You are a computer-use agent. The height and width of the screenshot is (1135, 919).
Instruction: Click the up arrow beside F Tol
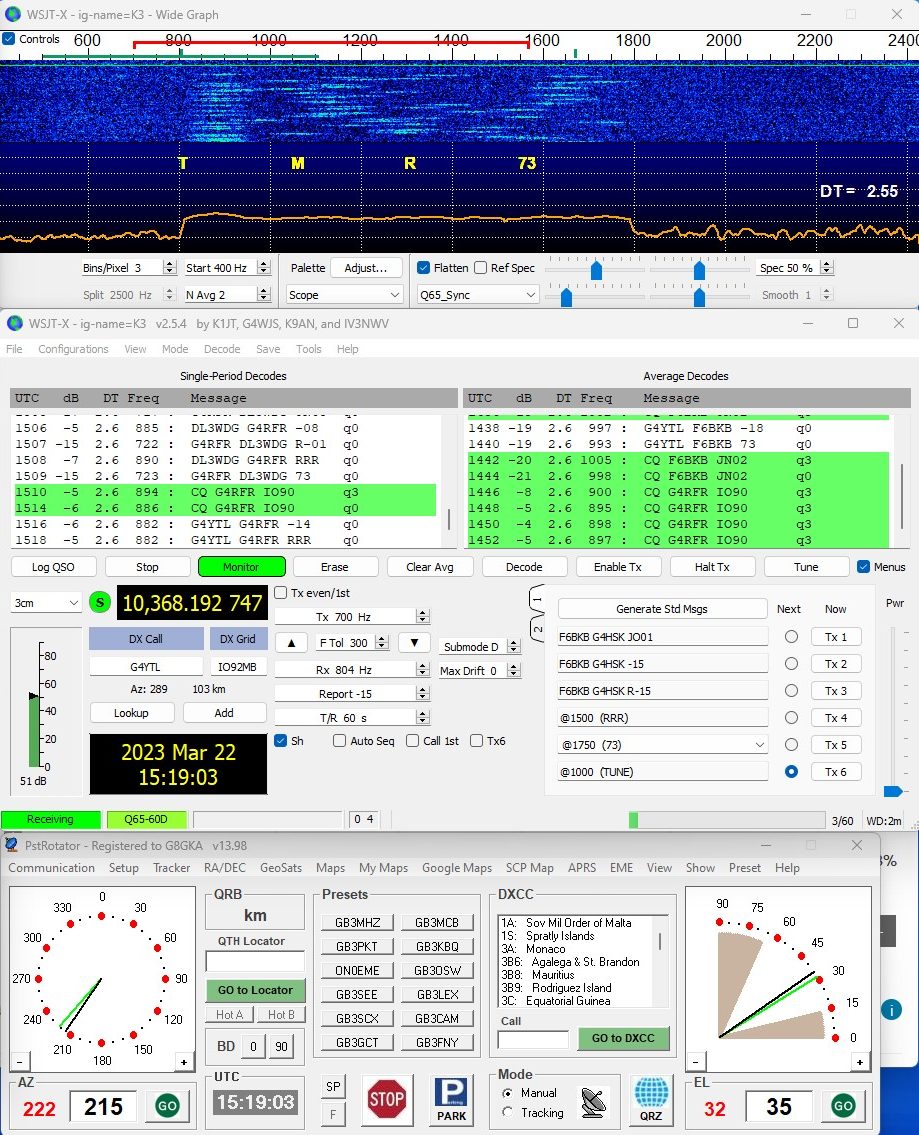pos(291,643)
